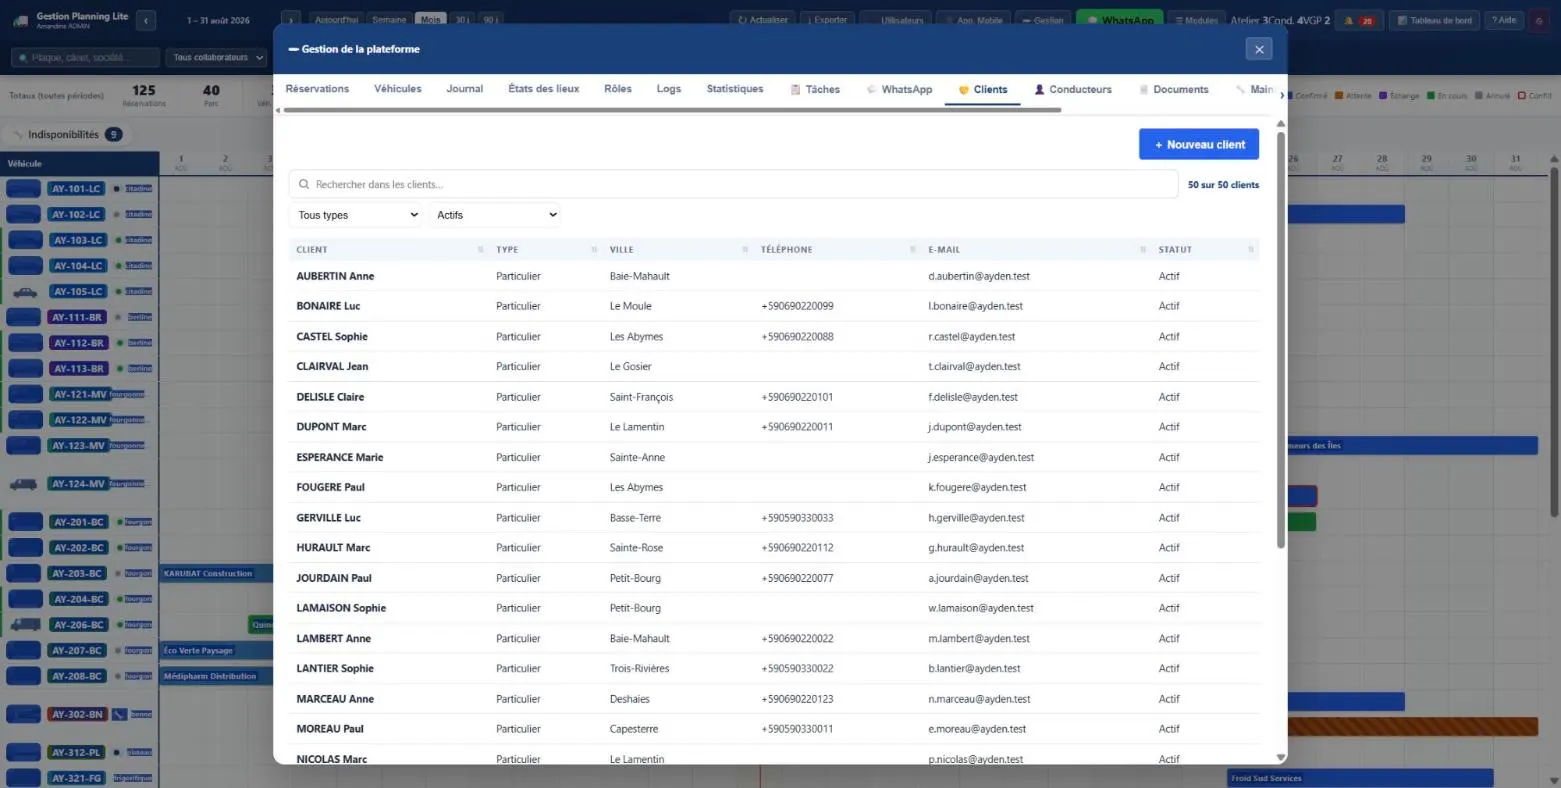Screen dimensions: 1561x788
Task: Close the Gestion de la plateforme dialog
Action: pos(1259,49)
